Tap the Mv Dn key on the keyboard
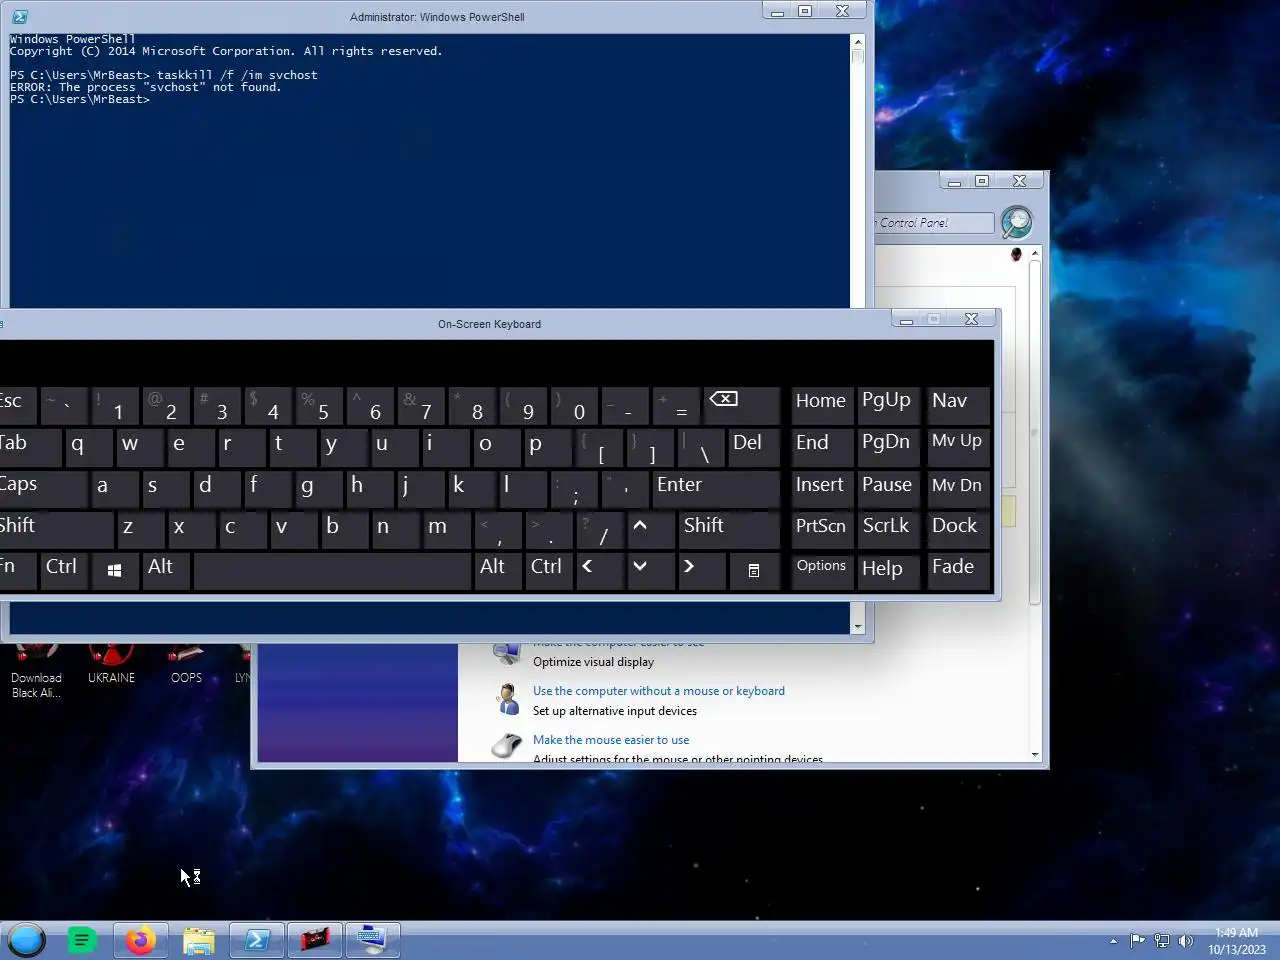Viewport: 1280px width, 960px height. 958,488
